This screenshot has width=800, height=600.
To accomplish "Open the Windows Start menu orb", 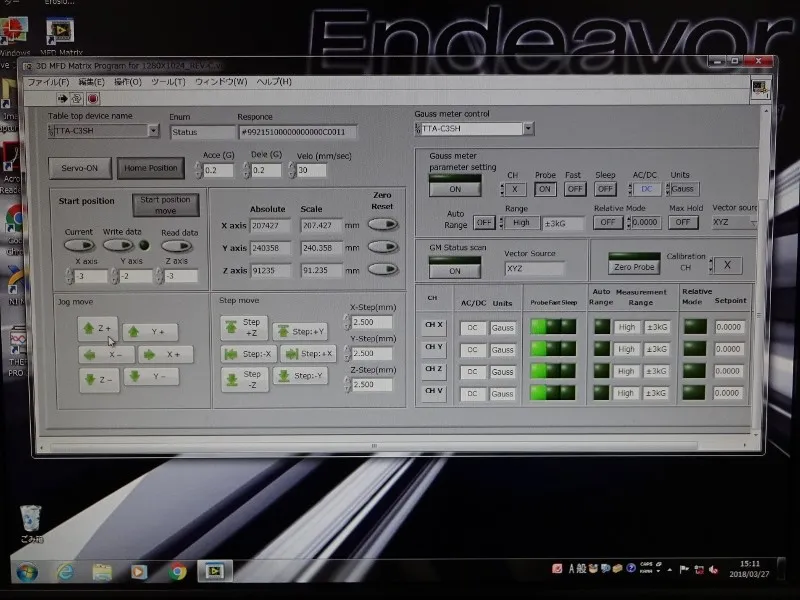I will coord(27,572).
